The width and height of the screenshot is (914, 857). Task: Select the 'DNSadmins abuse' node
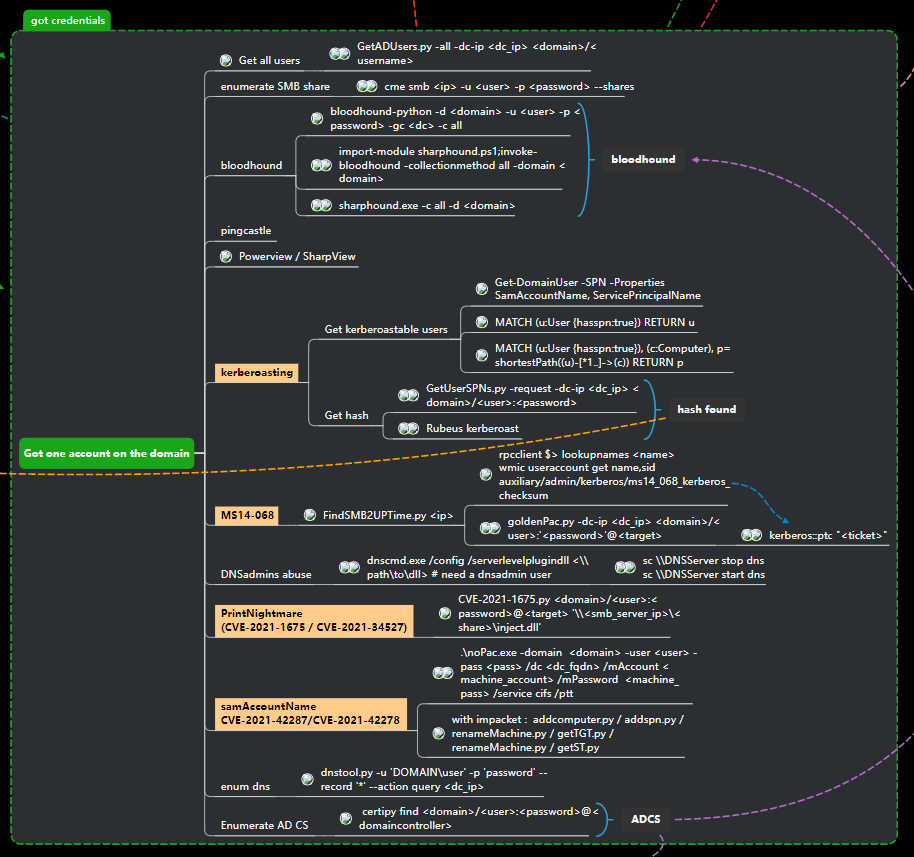[x=266, y=574]
